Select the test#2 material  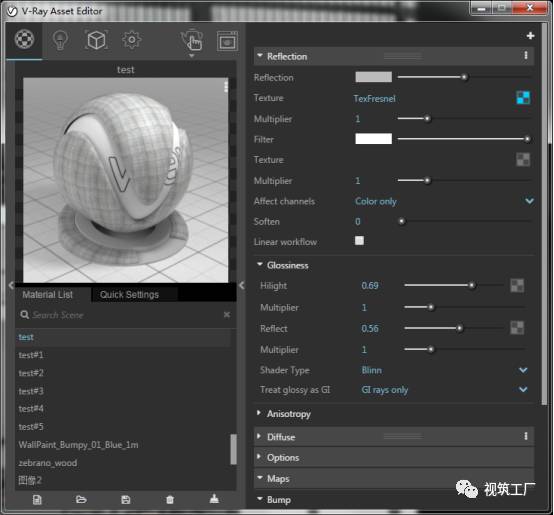point(123,373)
